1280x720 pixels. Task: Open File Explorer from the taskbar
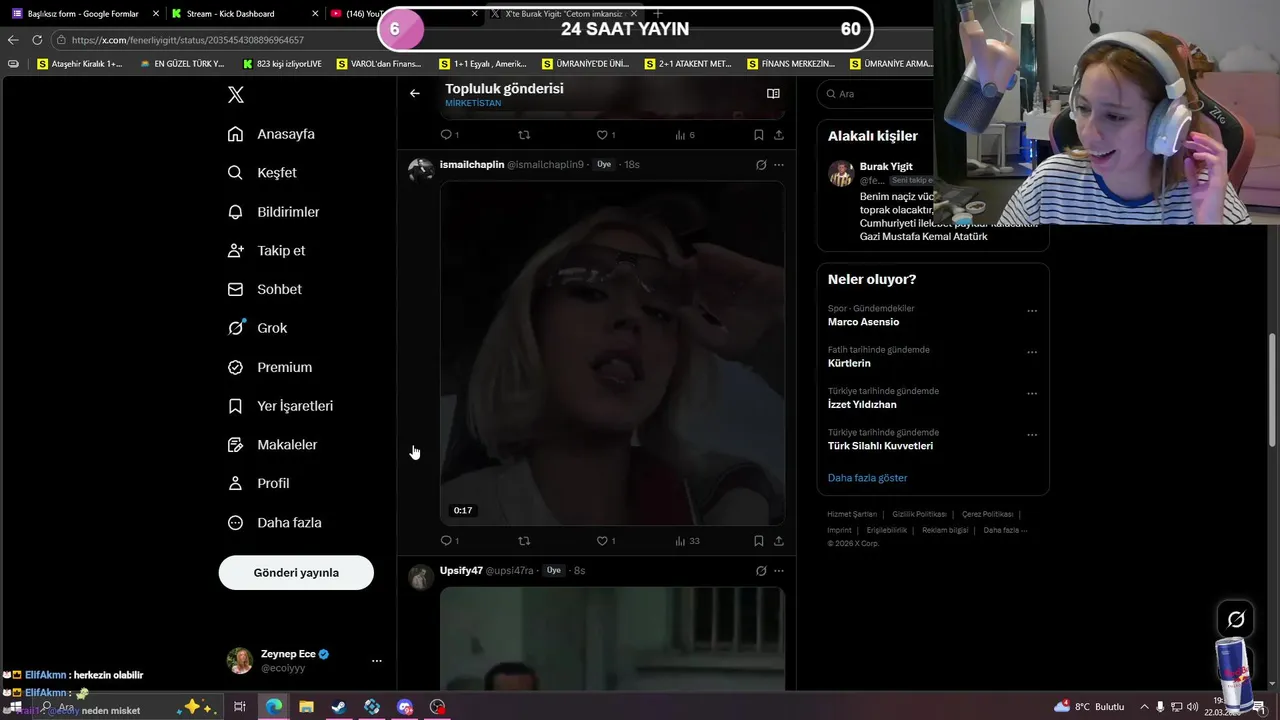point(306,707)
